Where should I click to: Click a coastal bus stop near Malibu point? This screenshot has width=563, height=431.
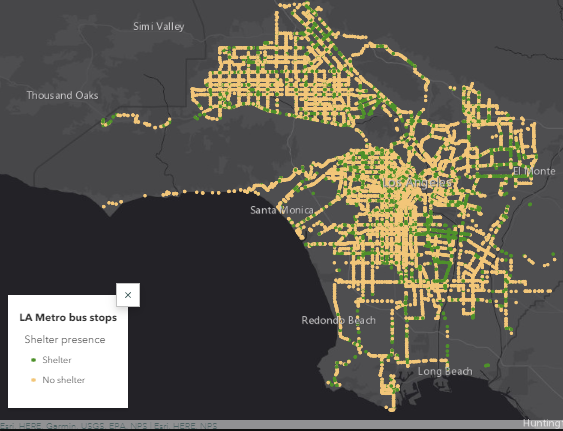click(104, 207)
